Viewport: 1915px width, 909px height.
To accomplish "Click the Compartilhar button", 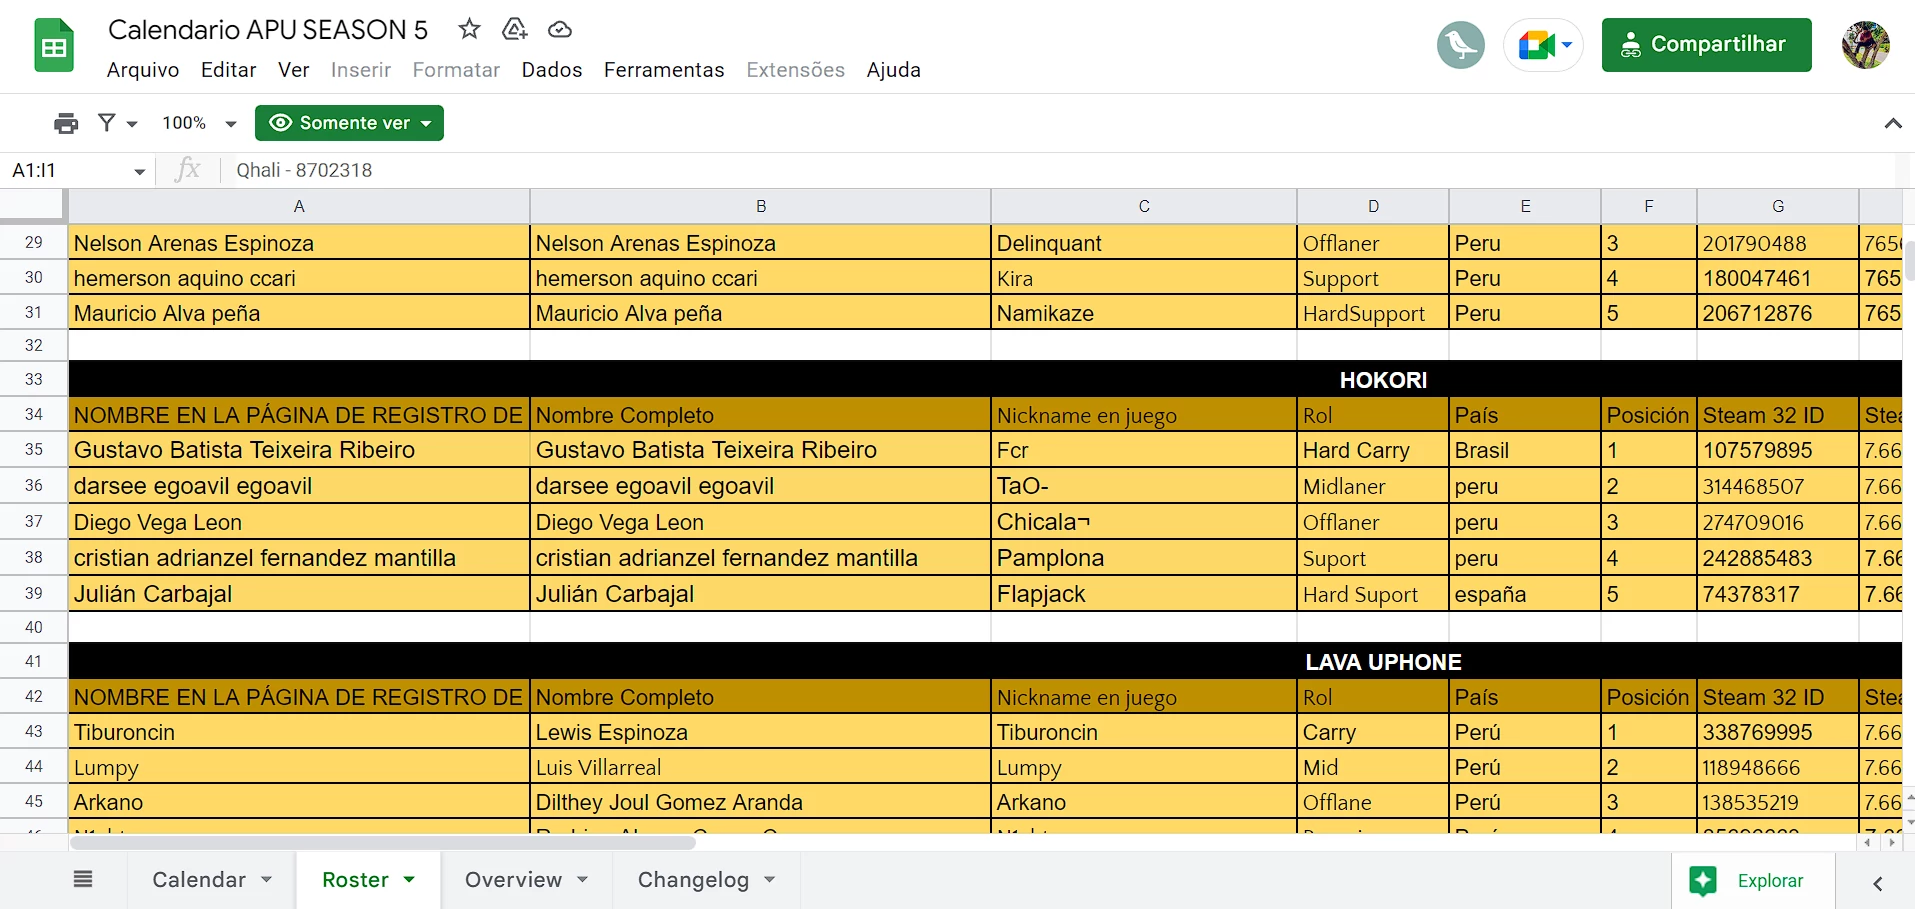I will pos(1706,45).
